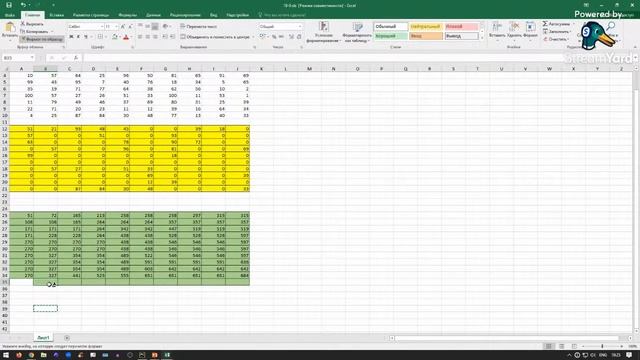Viewport: 640px width, 360px height.
Task: Click the Decrease Decimal icon
Action: tap(299, 37)
